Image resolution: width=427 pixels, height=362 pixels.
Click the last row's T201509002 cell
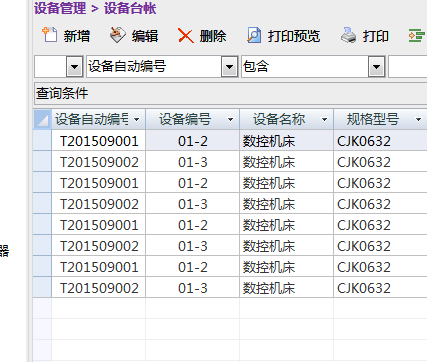click(99, 288)
